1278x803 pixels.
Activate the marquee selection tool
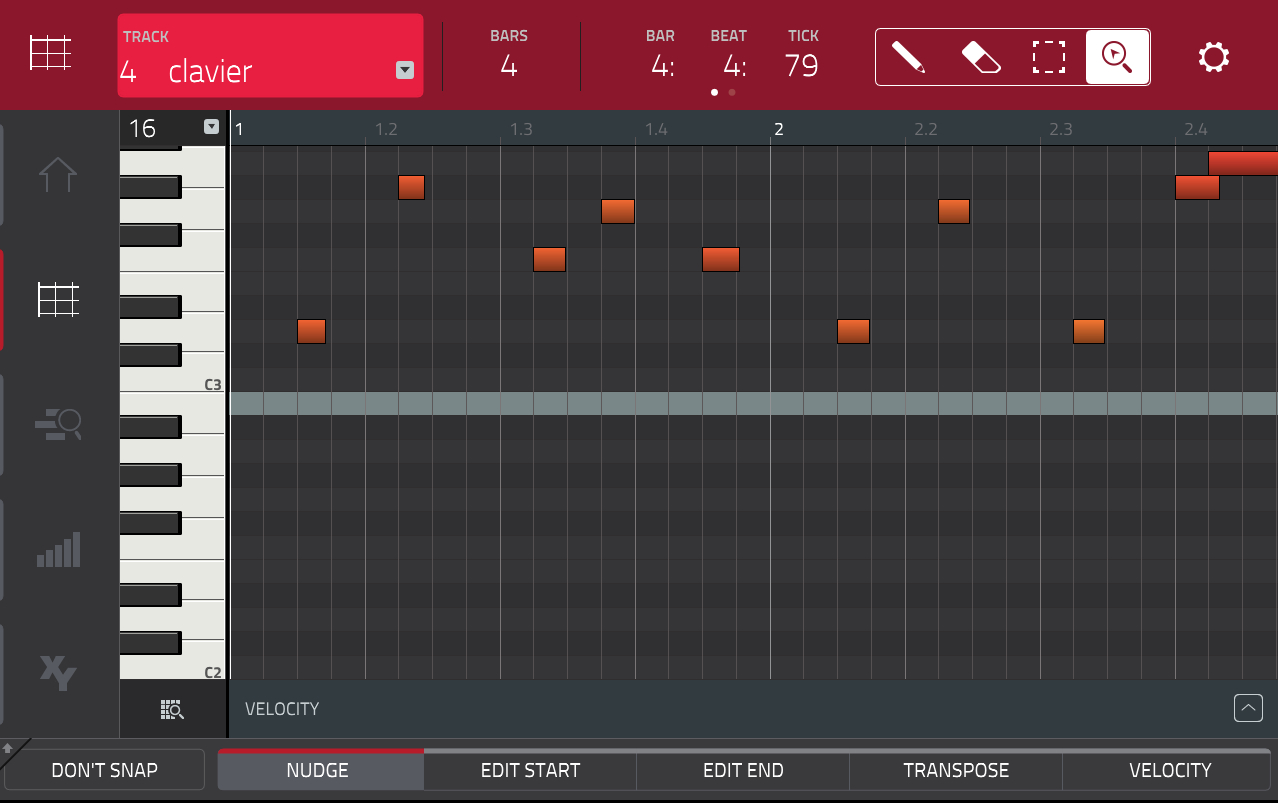[x=1048, y=57]
